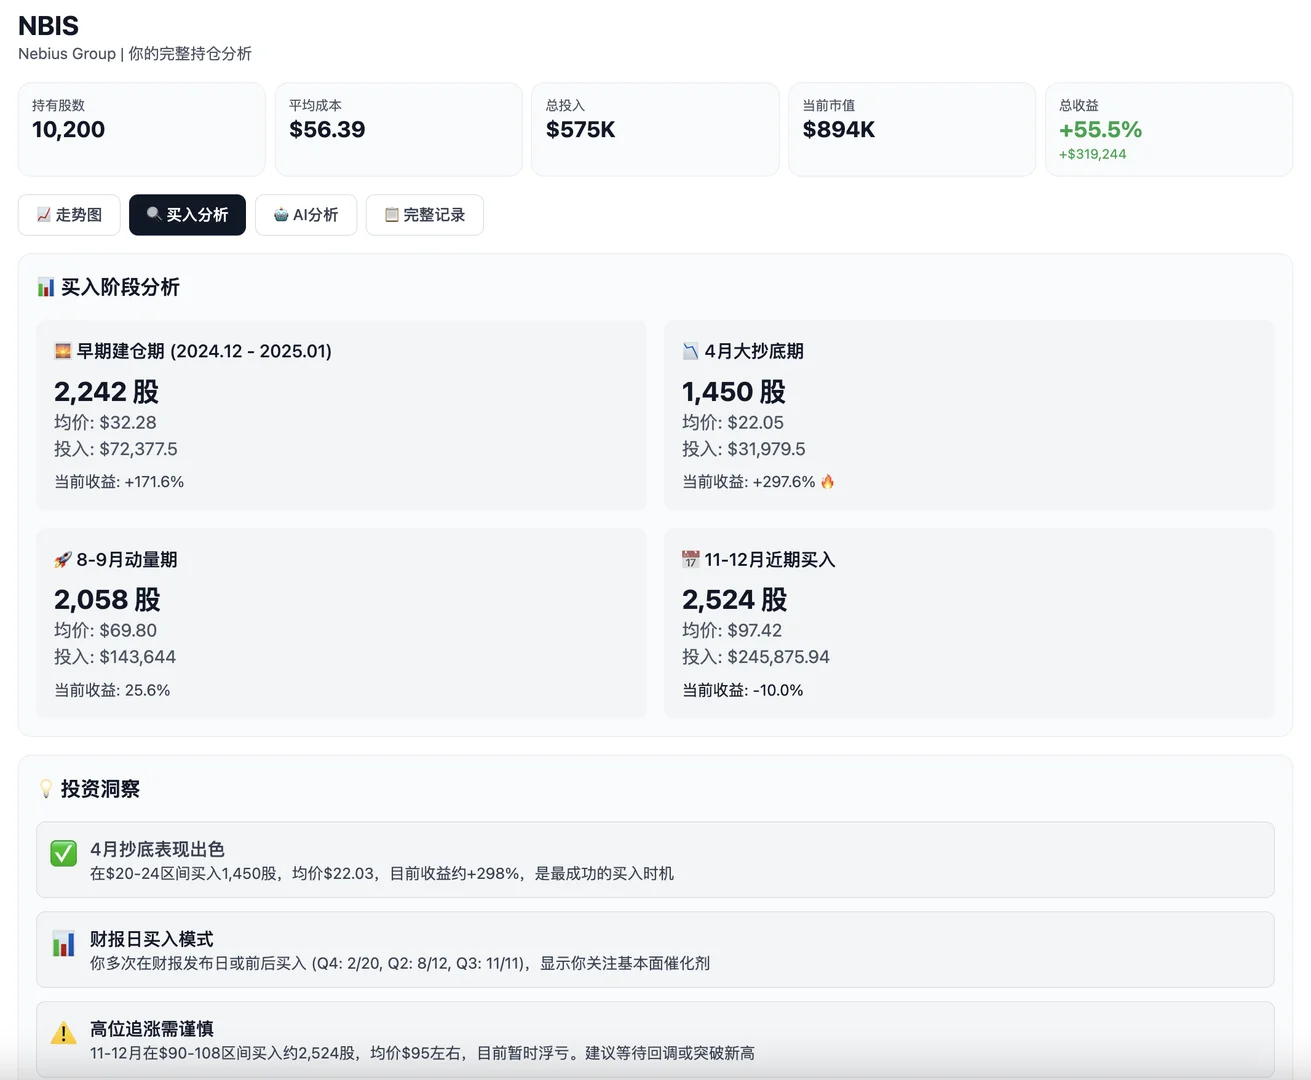Click the return 当前收益: +297.6%
This screenshot has width=1311, height=1080.
tap(749, 482)
